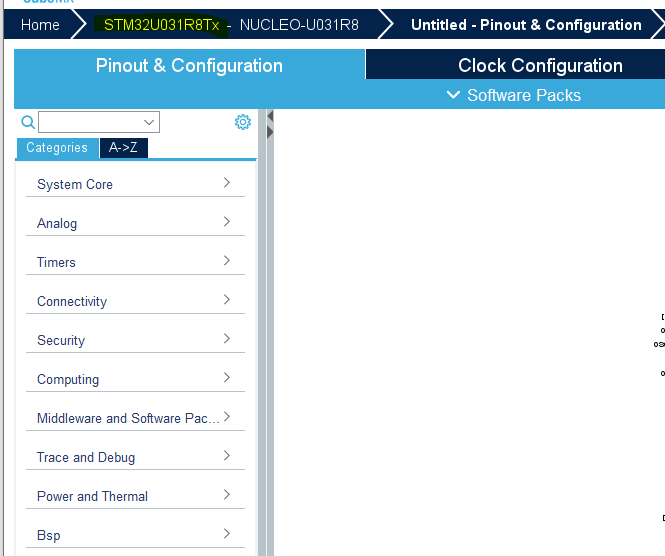665x556 pixels.
Task: Expand the panel using the right arrow
Action: point(270,132)
